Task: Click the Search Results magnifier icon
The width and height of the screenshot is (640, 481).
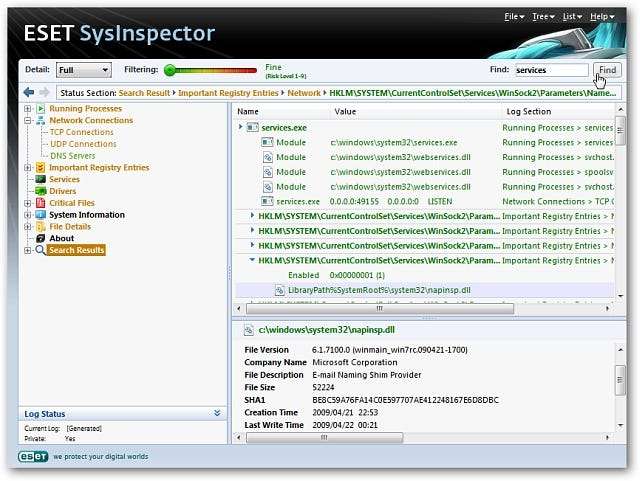Action: pos(41,250)
